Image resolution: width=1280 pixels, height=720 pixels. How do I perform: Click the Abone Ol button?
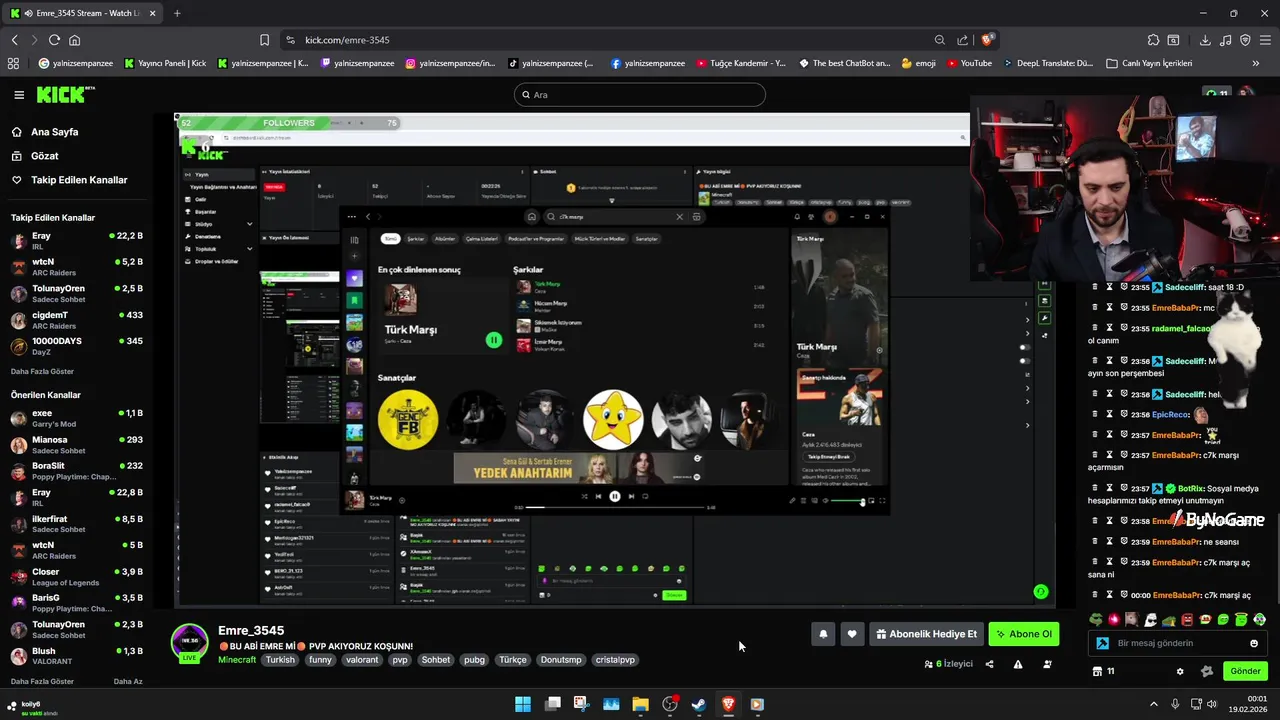[1024, 634]
